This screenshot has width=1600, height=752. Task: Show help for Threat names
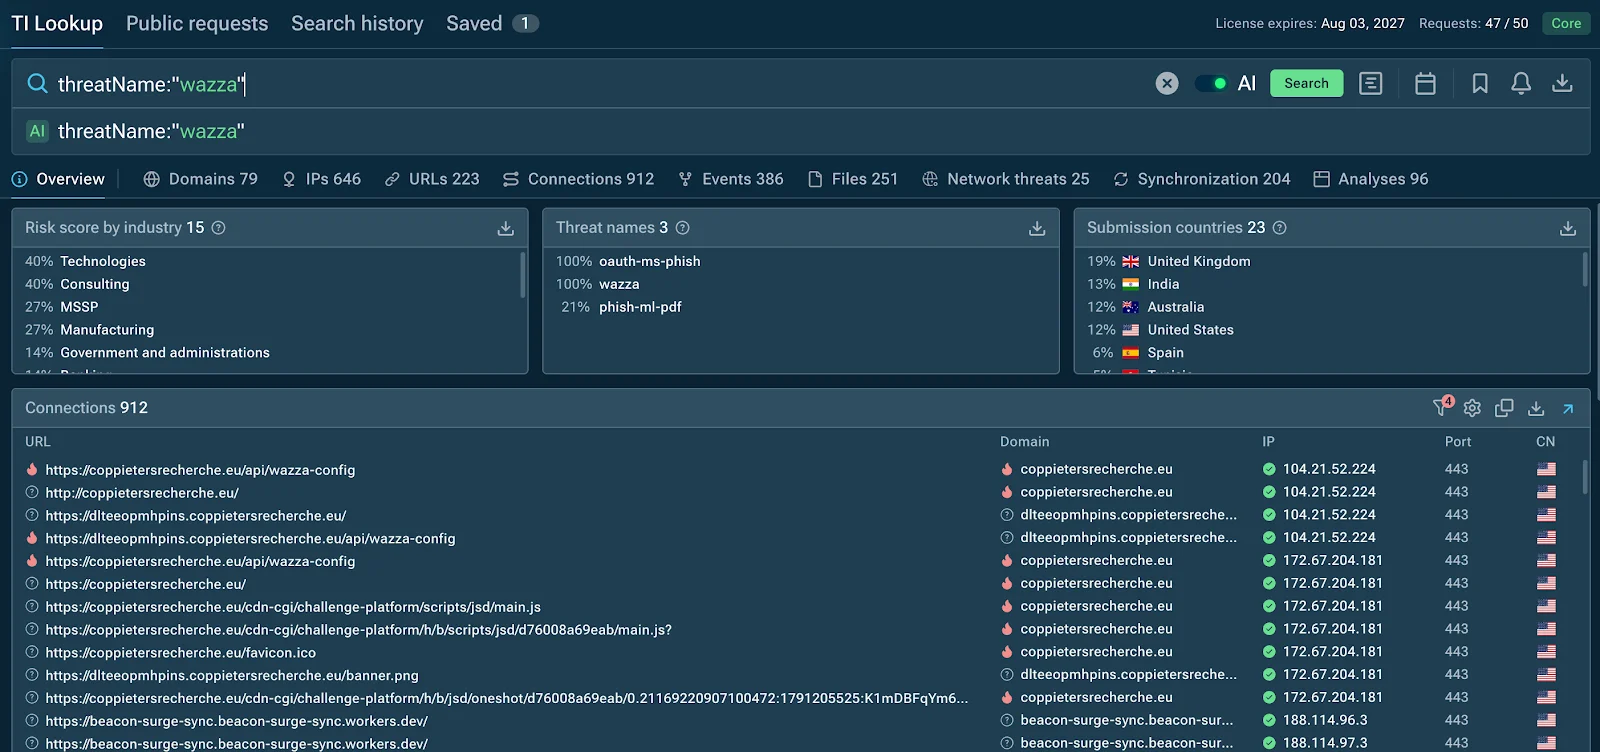[x=683, y=228]
